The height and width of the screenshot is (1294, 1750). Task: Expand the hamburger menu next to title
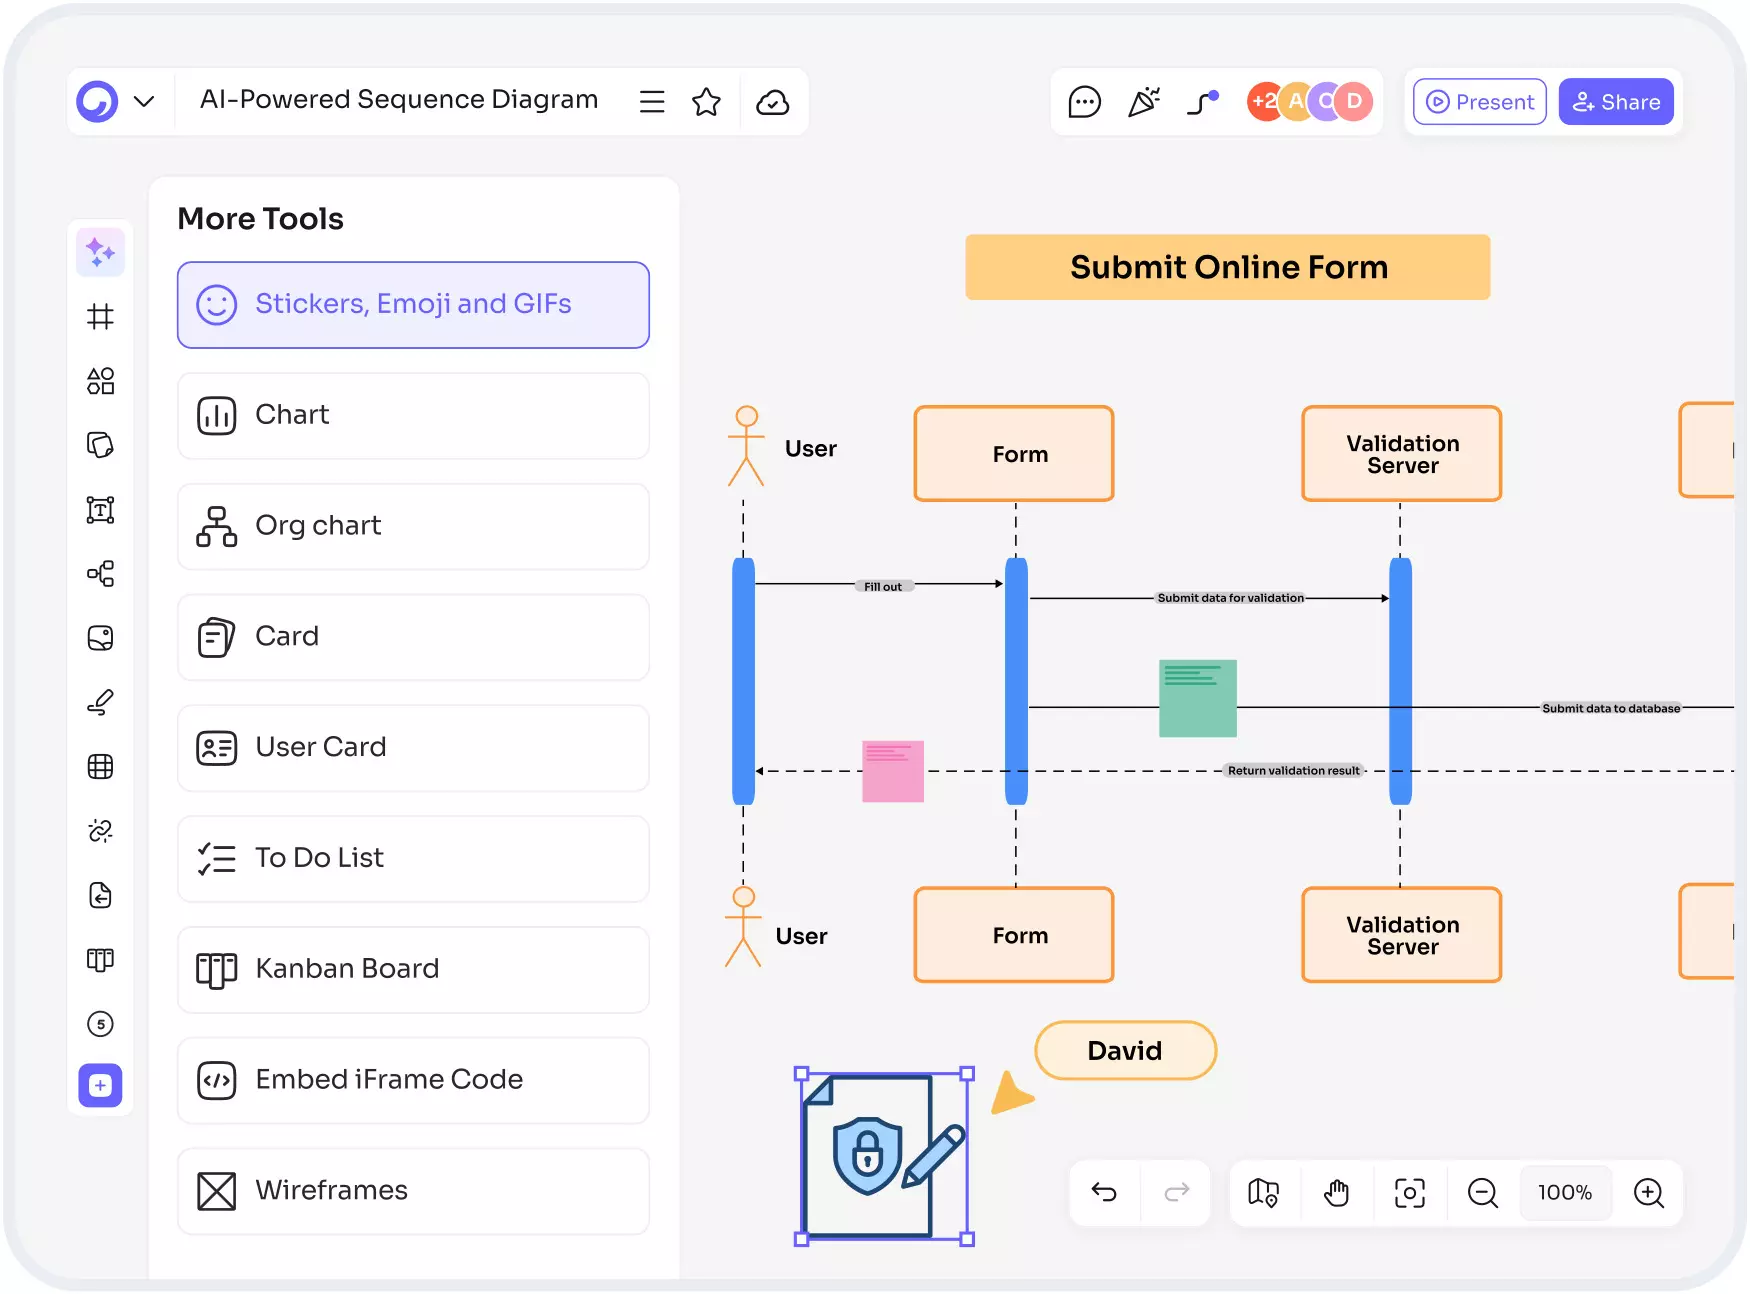point(652,101)
